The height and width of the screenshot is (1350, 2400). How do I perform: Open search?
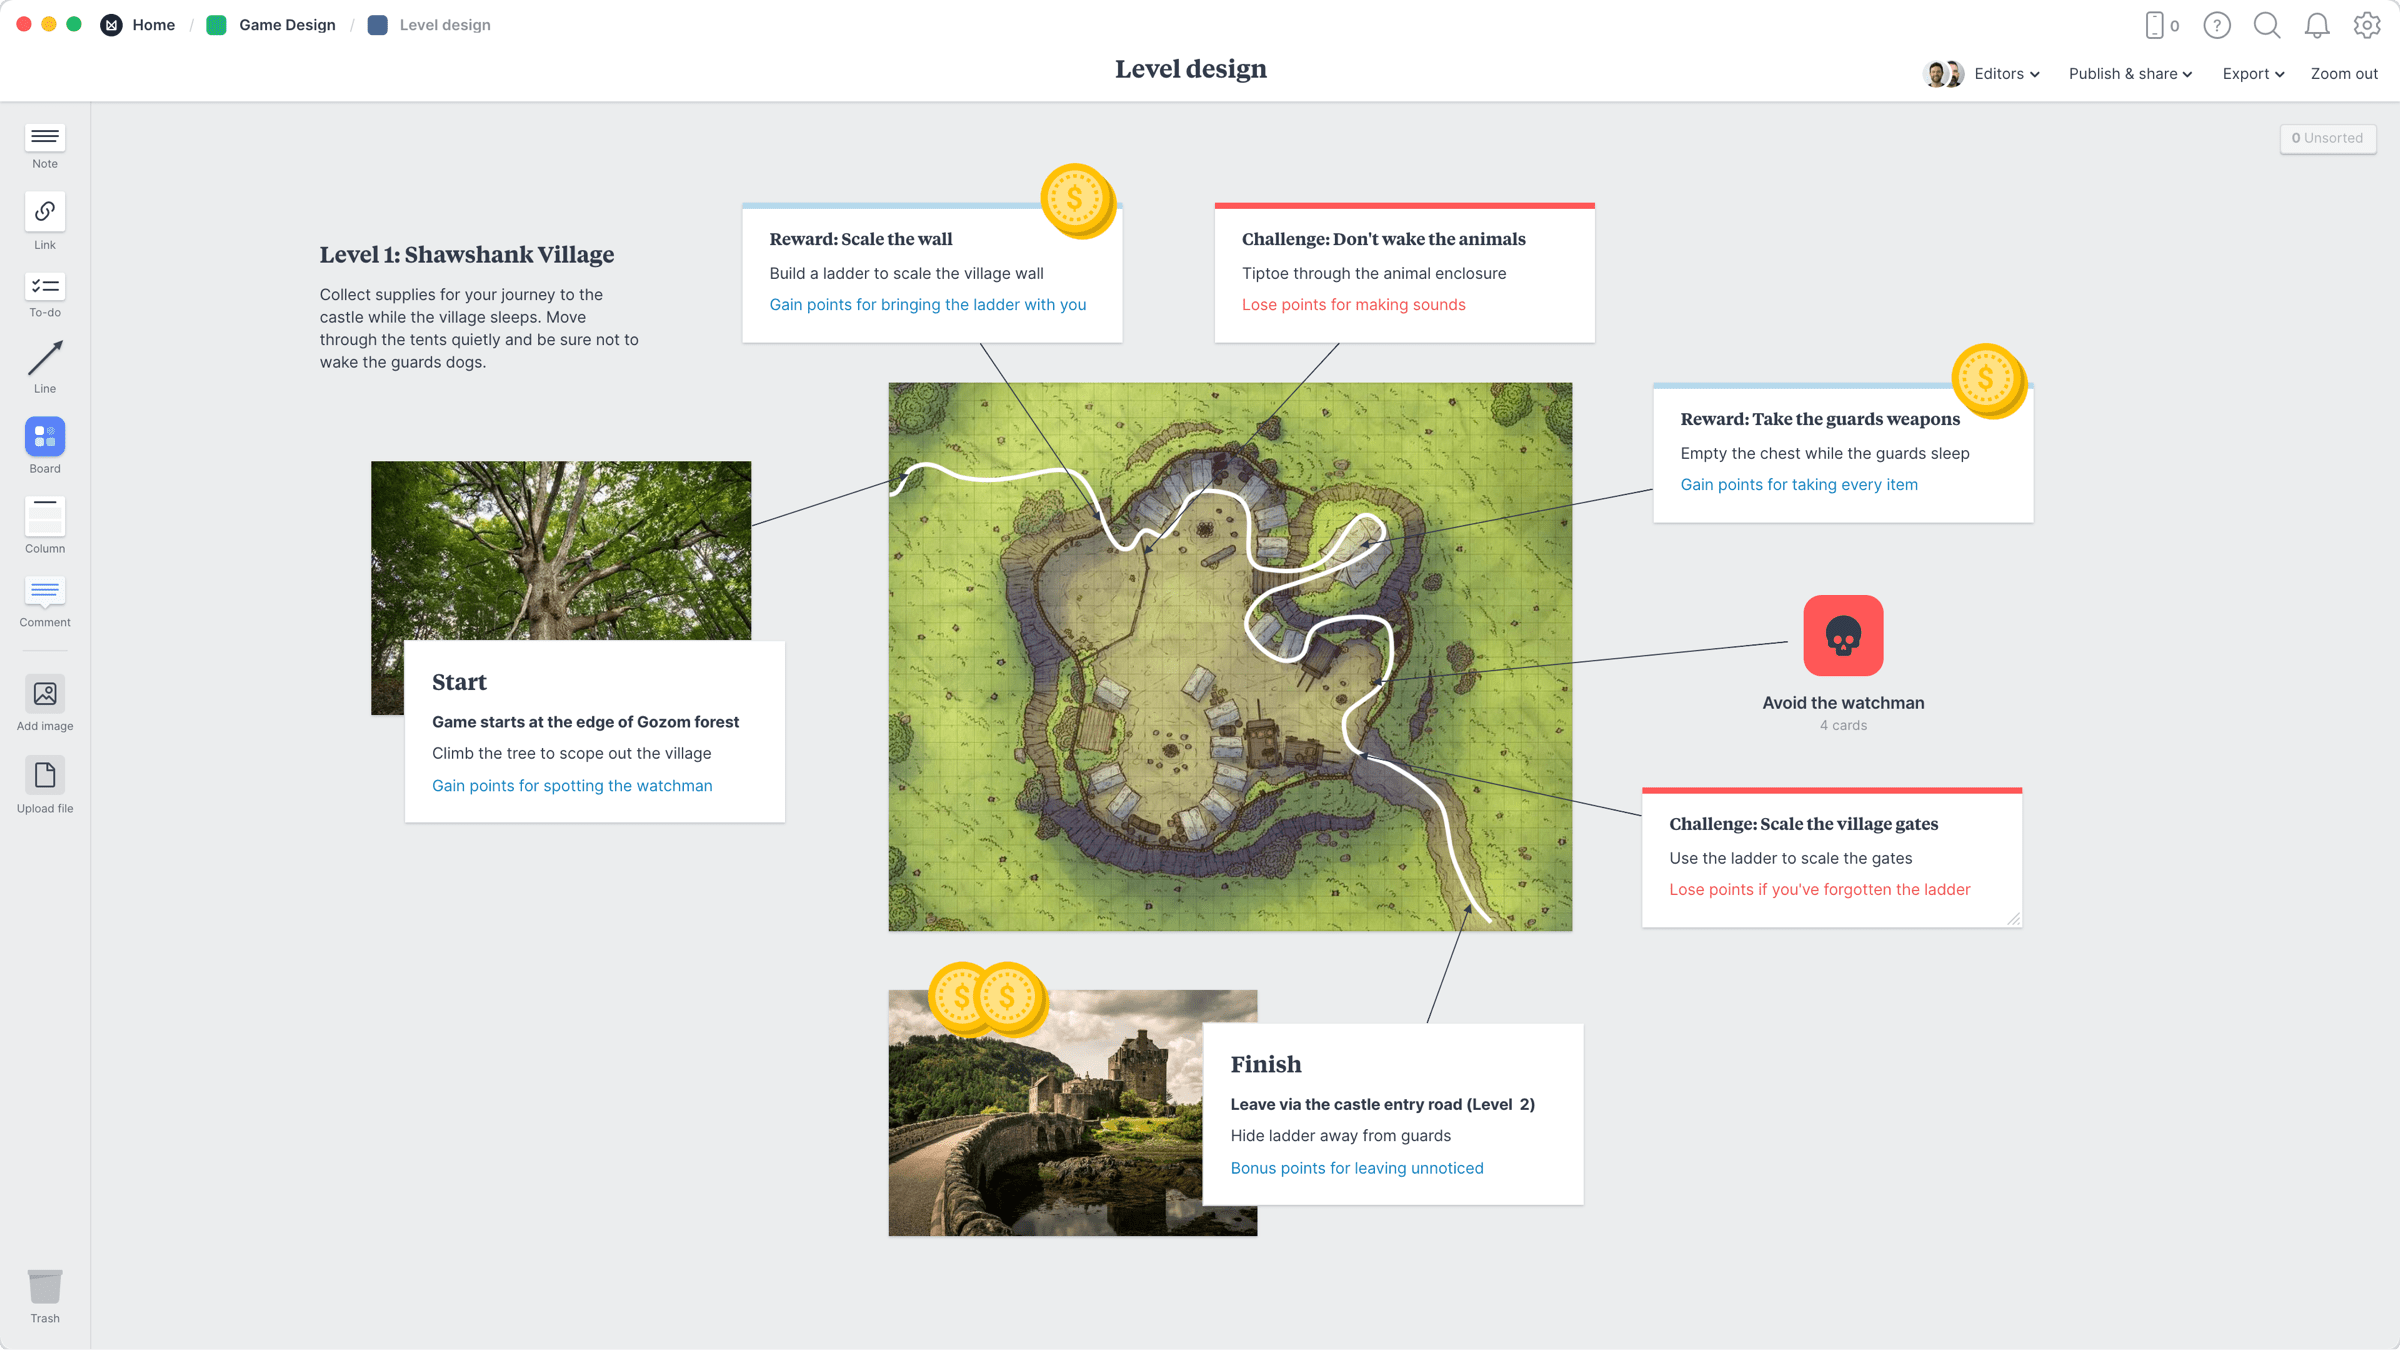click(2267, 25)
